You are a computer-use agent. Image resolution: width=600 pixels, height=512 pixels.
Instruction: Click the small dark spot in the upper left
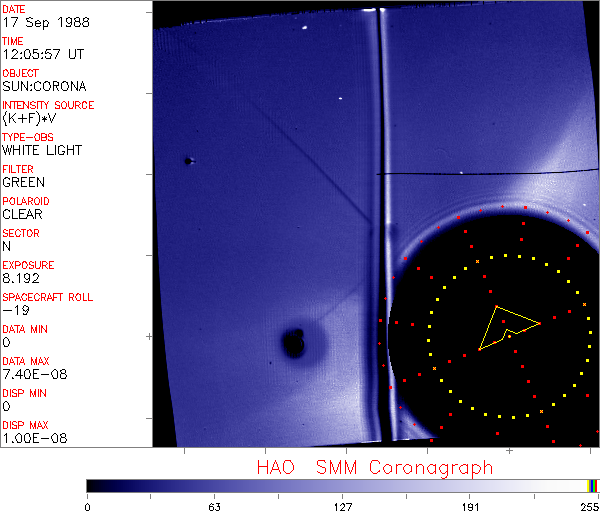(187, 160)
